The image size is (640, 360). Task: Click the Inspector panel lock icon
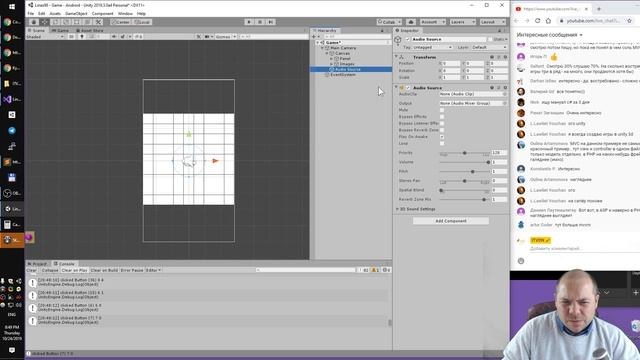[x=499, y=31]
